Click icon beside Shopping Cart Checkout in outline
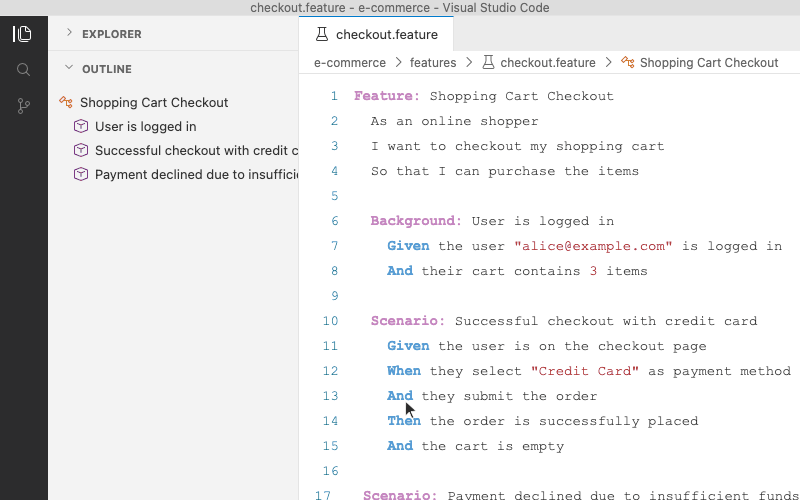This screenshot has width=800, height=500. click(66, 102)
